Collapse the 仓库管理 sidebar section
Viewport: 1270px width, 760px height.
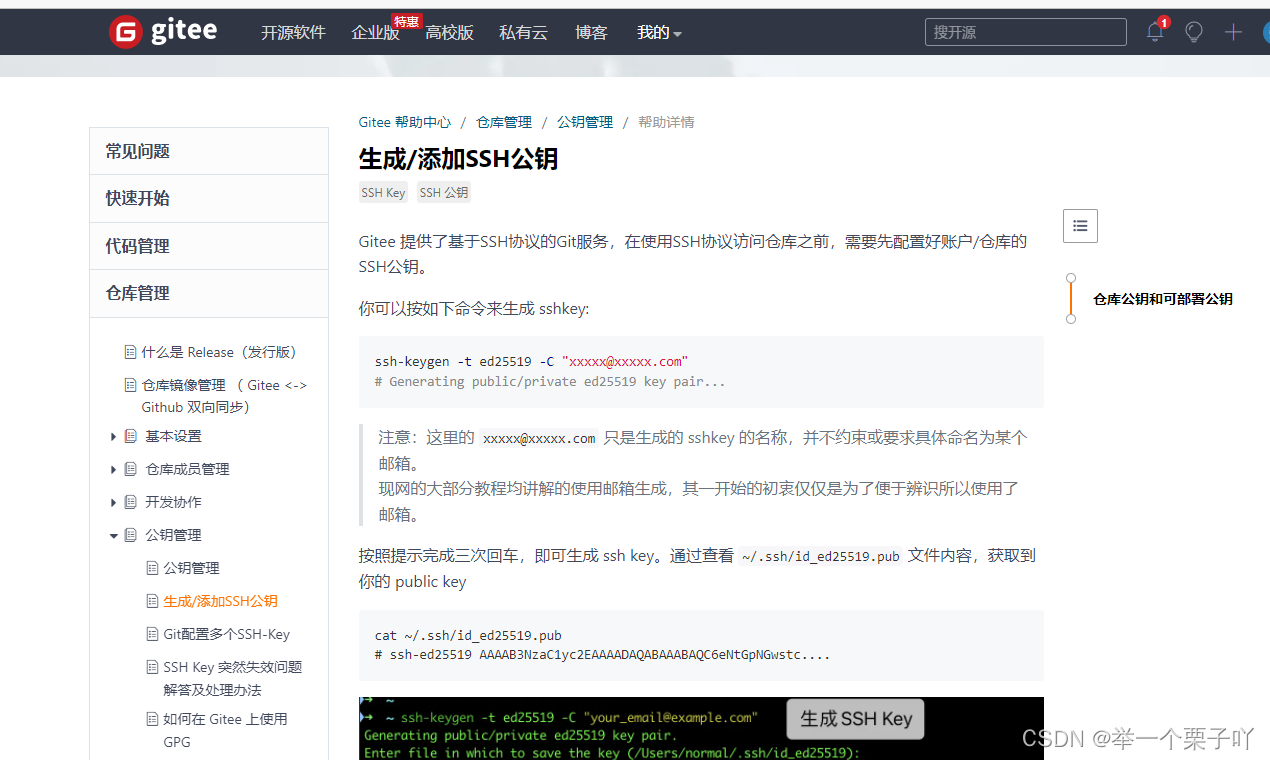pos(209,293)
